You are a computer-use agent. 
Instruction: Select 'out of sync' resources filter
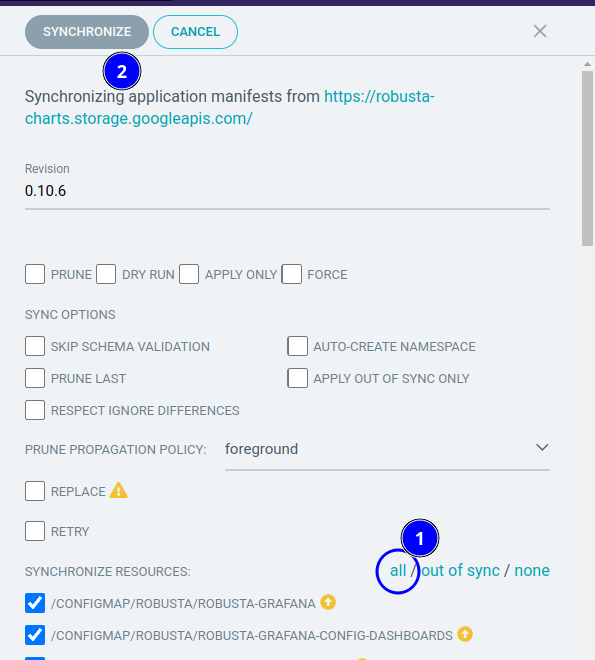460,570
